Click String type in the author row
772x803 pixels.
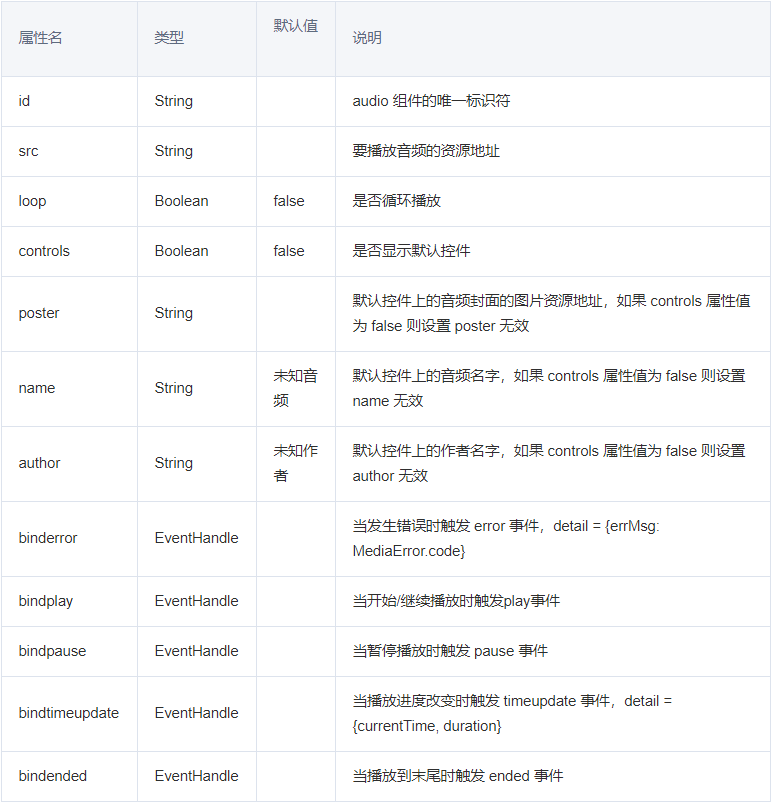pos(174,463)
